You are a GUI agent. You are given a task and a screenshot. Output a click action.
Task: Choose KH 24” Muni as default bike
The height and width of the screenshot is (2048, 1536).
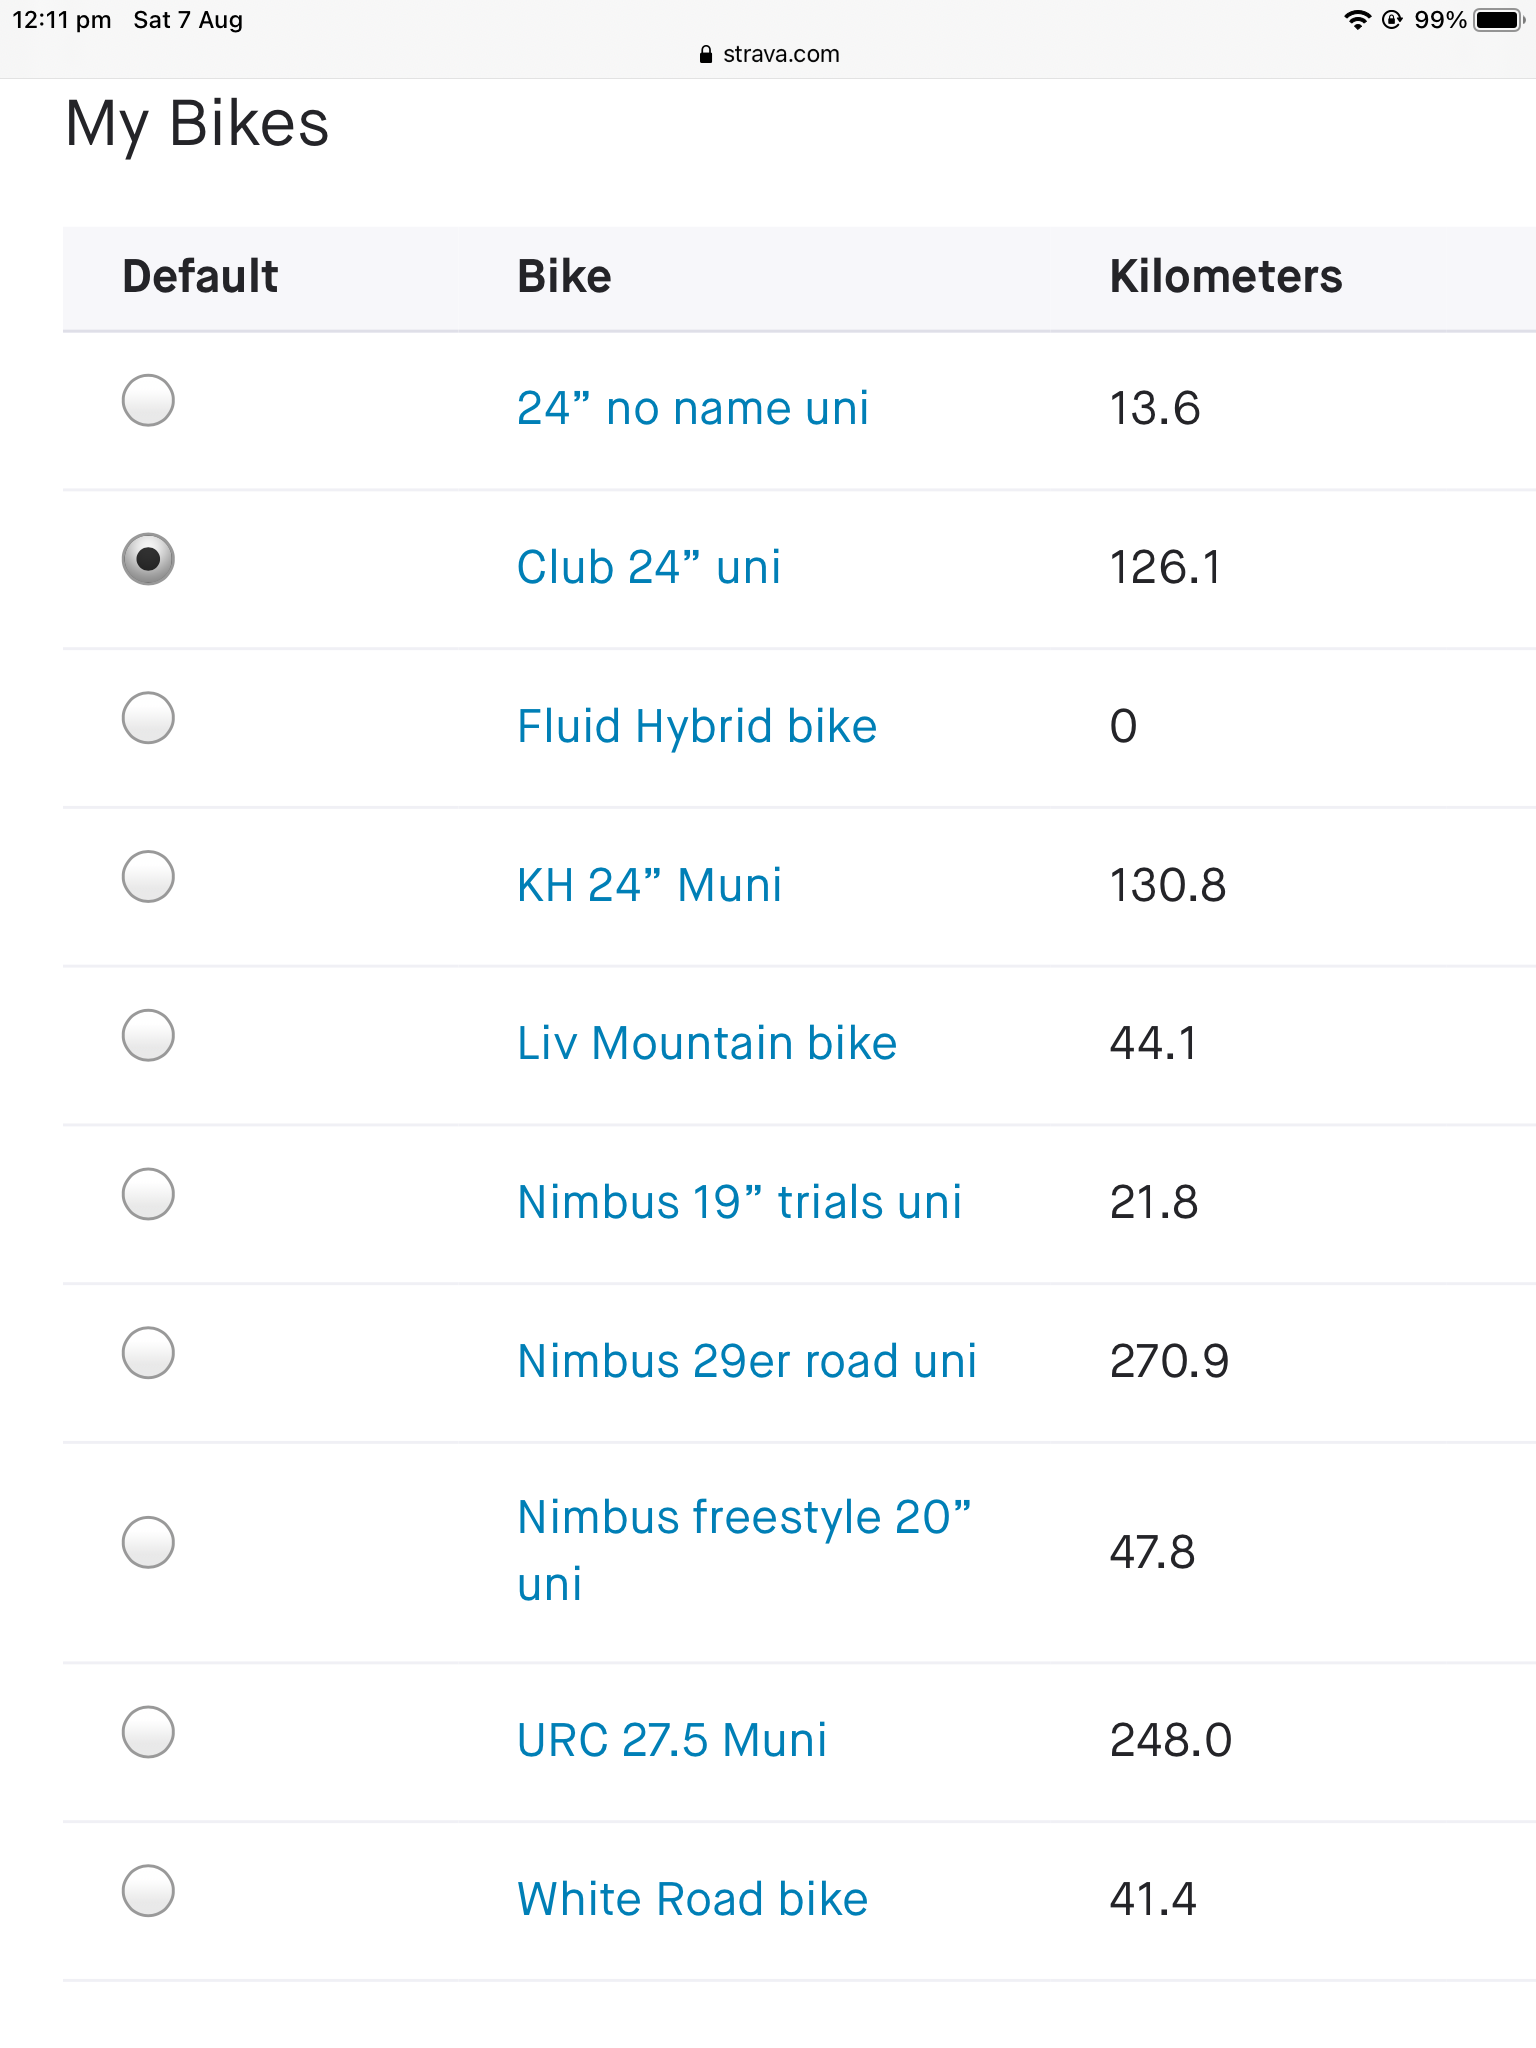coord(148,877)
